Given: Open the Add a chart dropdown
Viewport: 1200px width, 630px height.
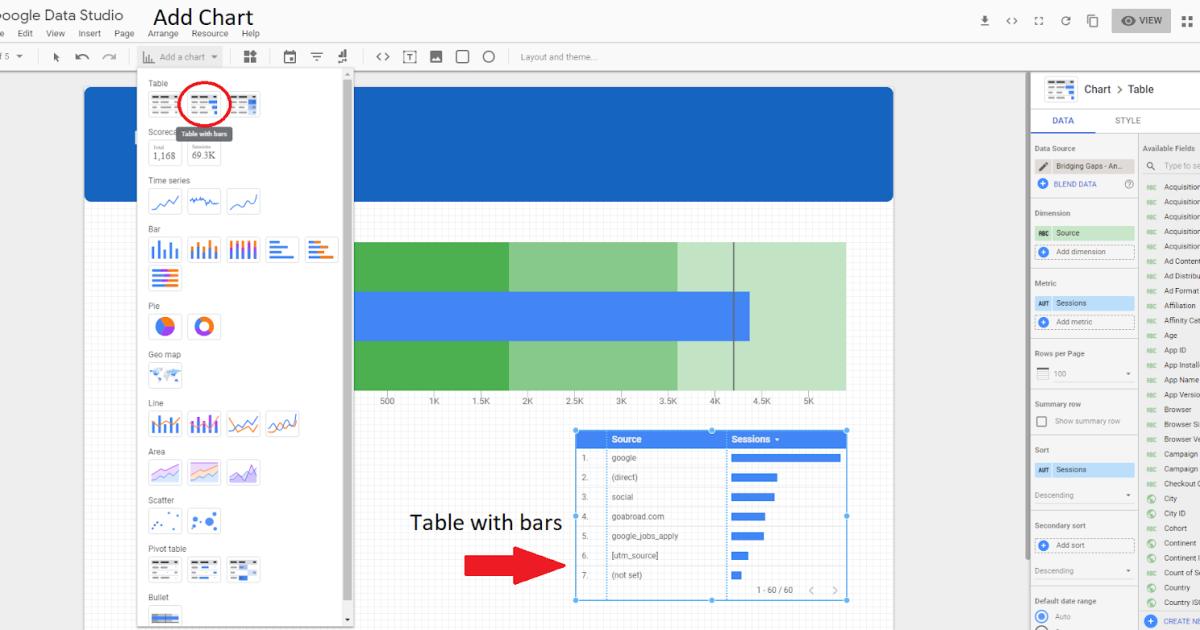Looking at the screenshot, I should (x=180, y=57).
